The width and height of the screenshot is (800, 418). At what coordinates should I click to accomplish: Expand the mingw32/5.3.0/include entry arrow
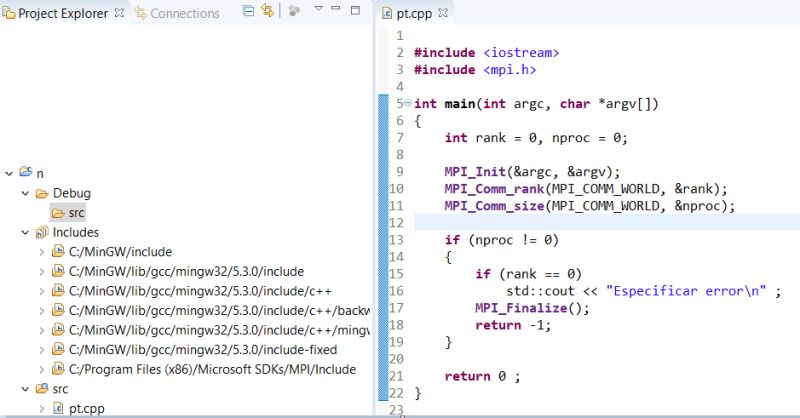42,272
